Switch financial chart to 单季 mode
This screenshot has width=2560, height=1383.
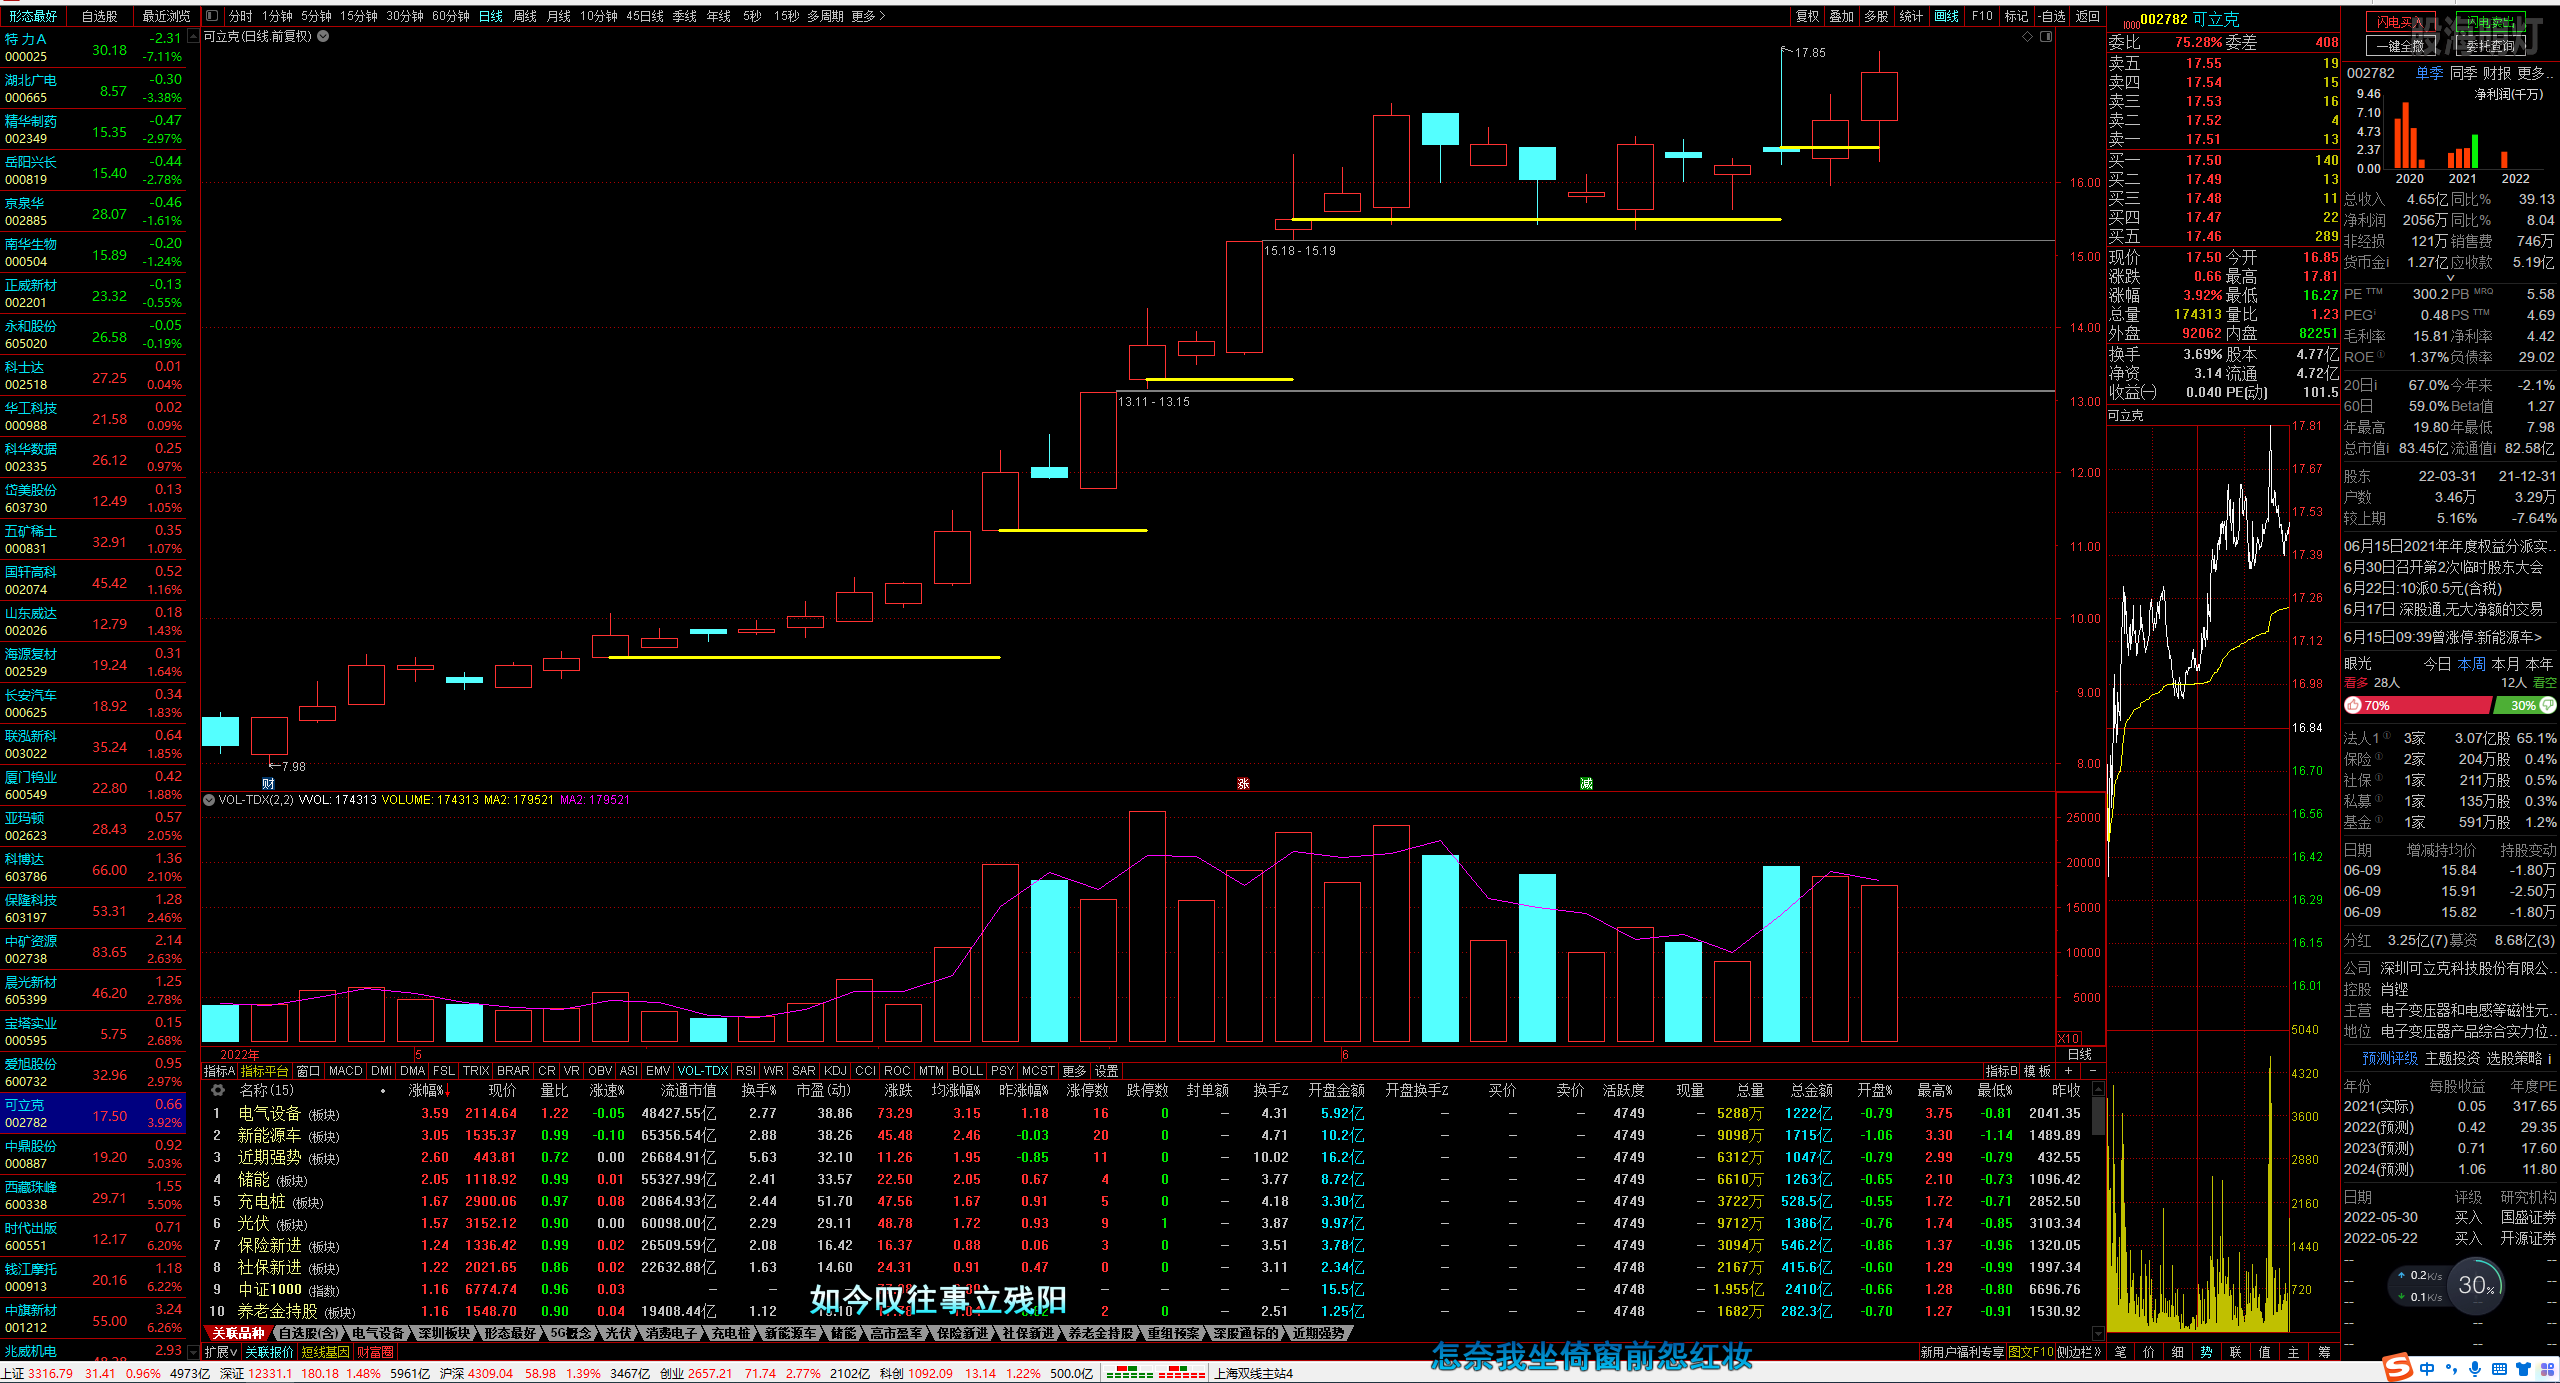pos(2429,73)
